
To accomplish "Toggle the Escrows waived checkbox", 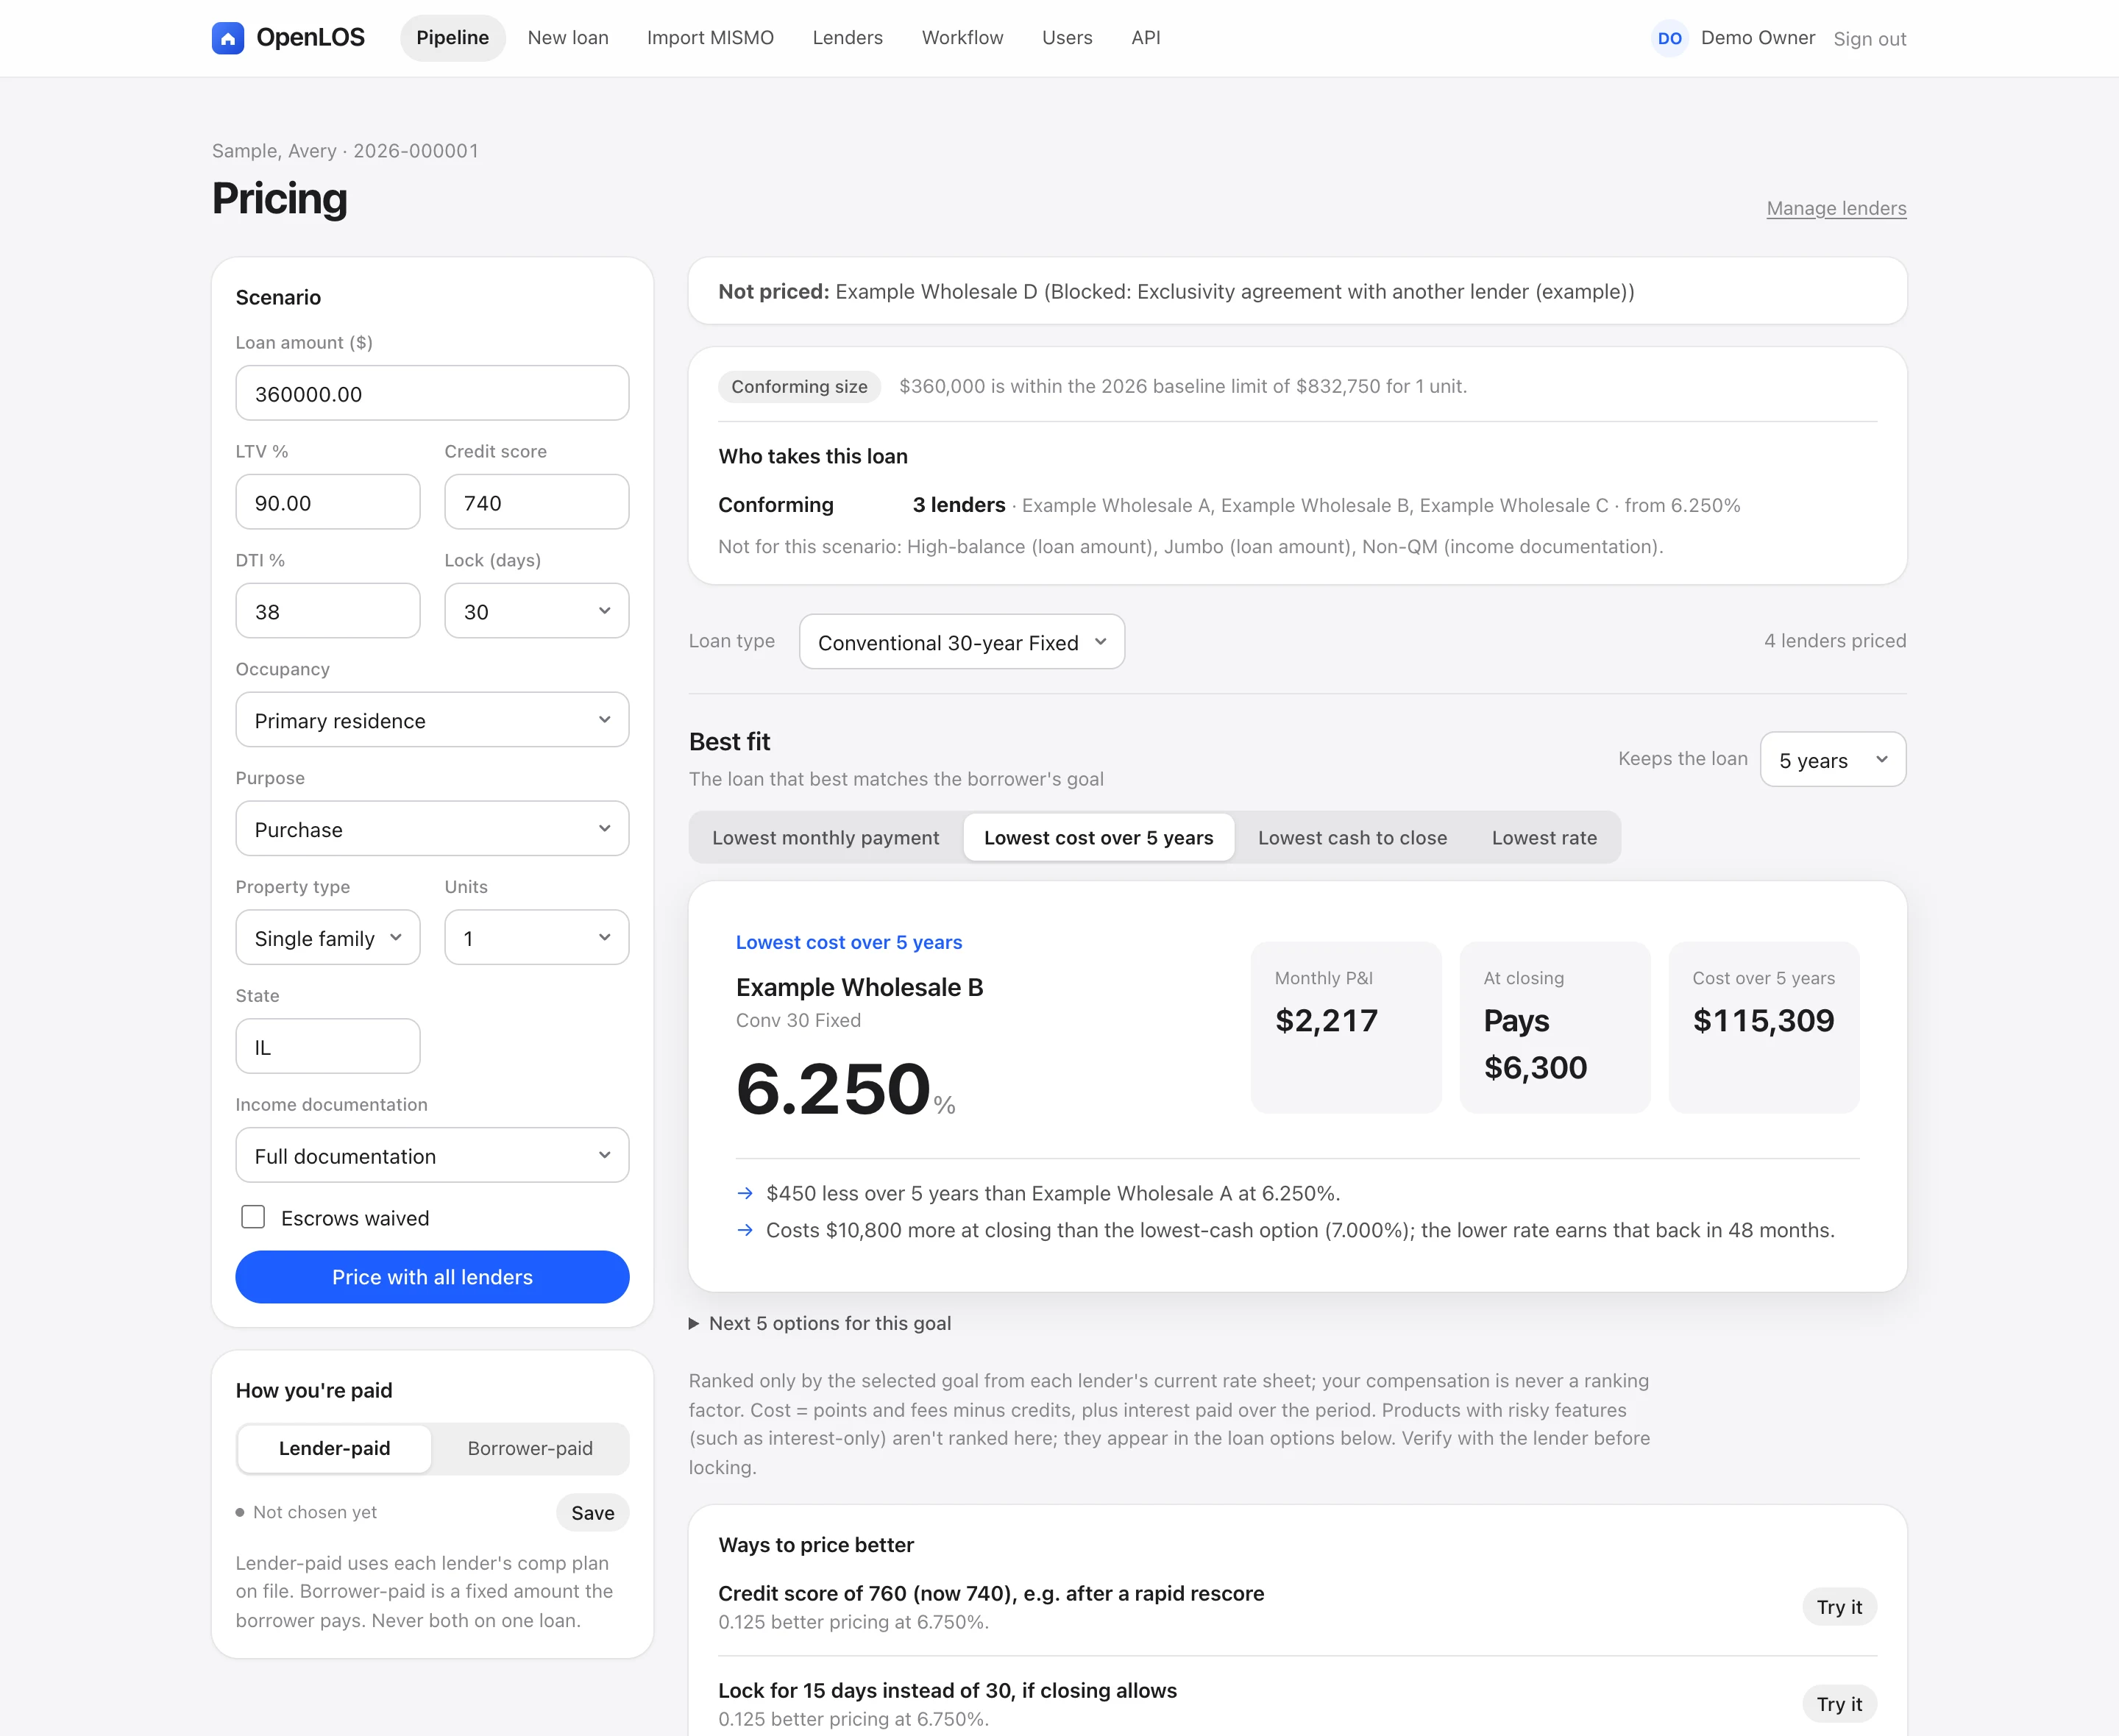I will (253, 1217).
